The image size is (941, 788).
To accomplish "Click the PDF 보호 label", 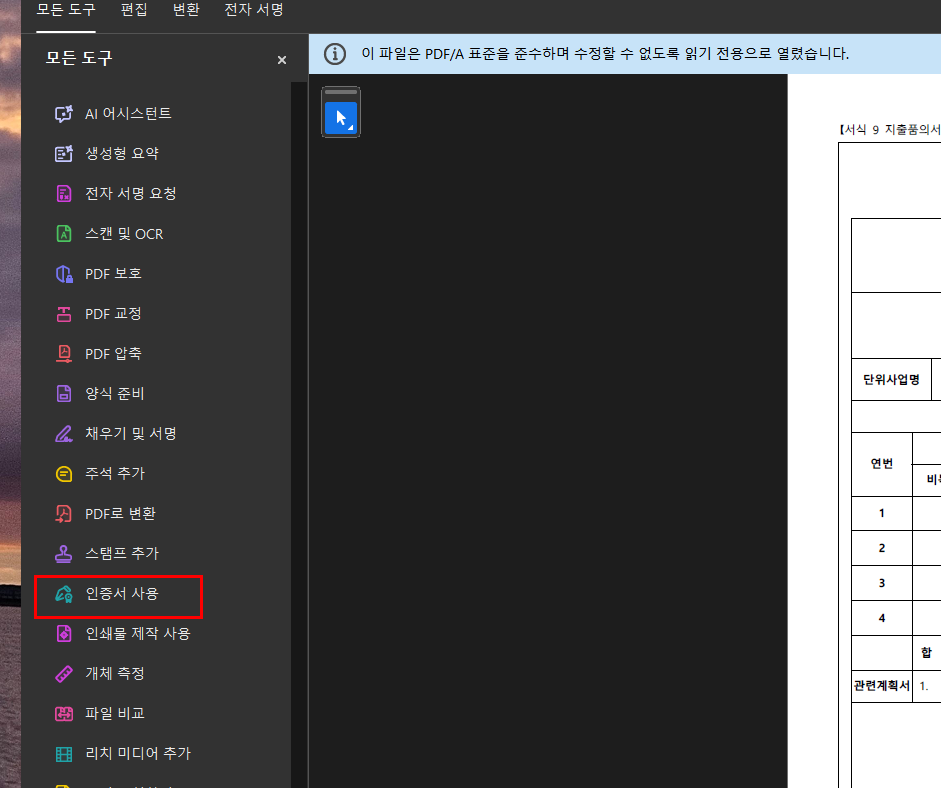I will 113,274.
